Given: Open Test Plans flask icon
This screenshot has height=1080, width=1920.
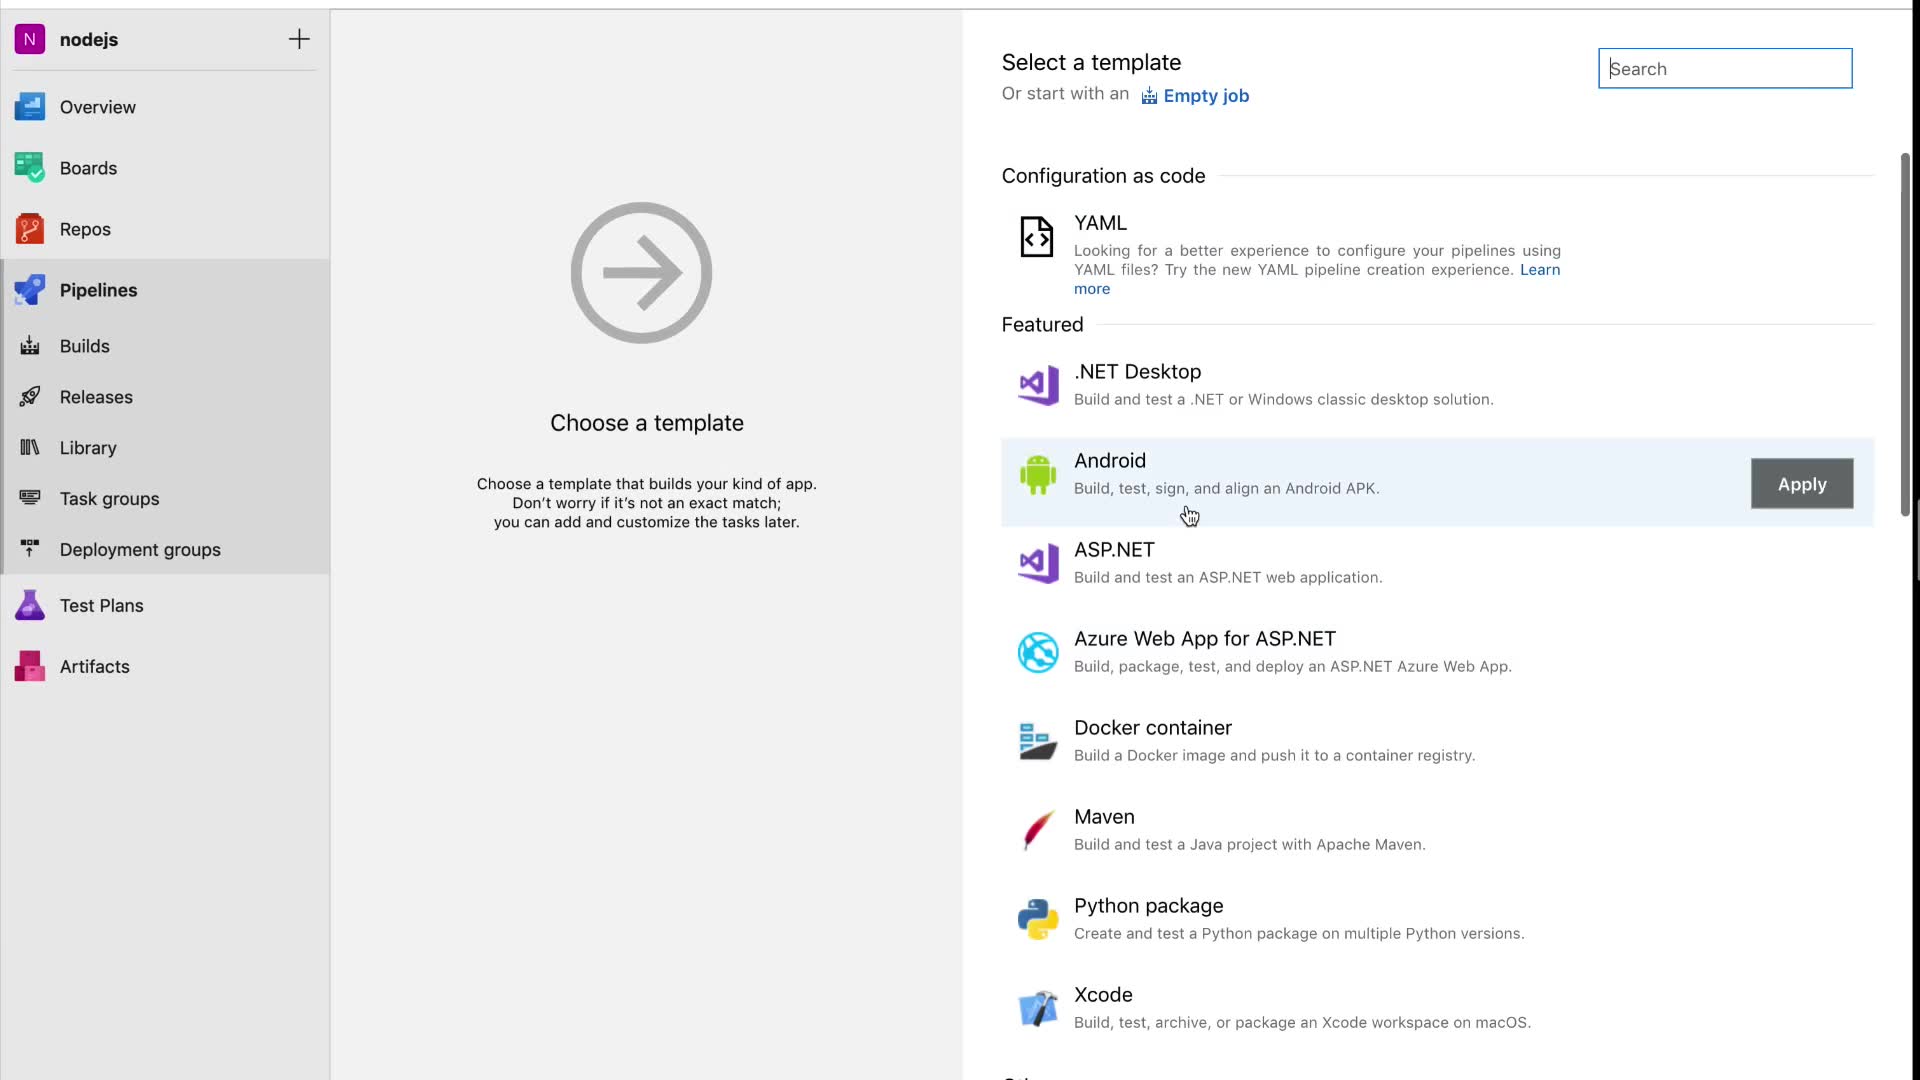Looking at the screenshot, I should pyautogui.click(x=30, y=606).
